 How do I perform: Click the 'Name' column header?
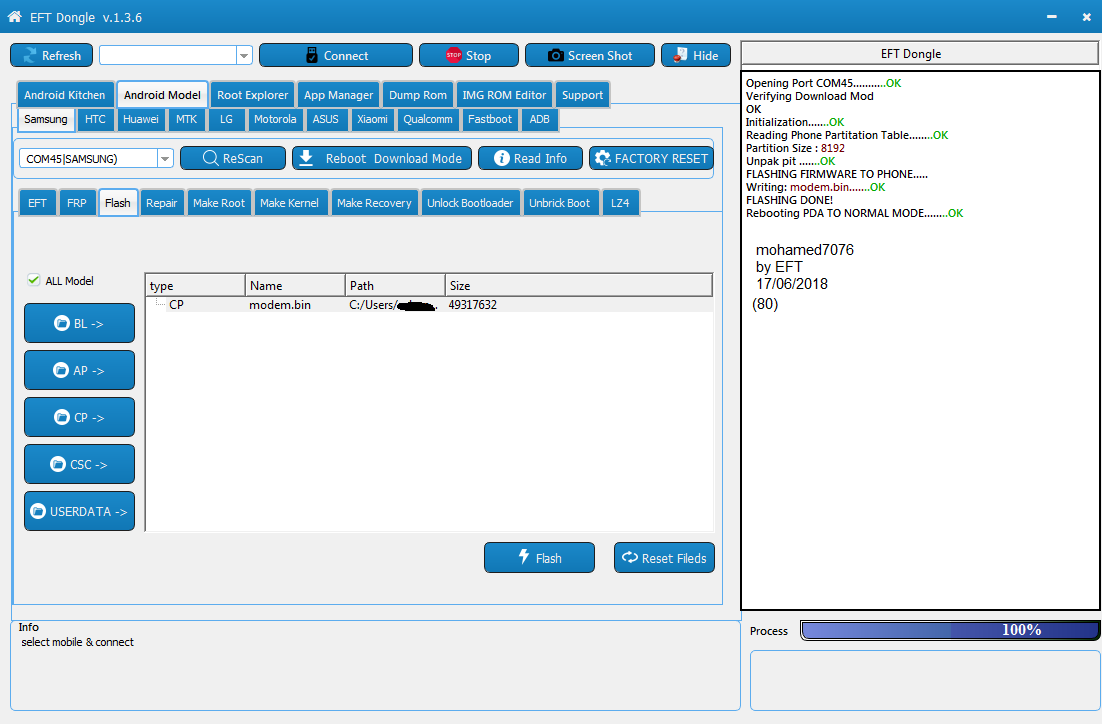[295, 285]
